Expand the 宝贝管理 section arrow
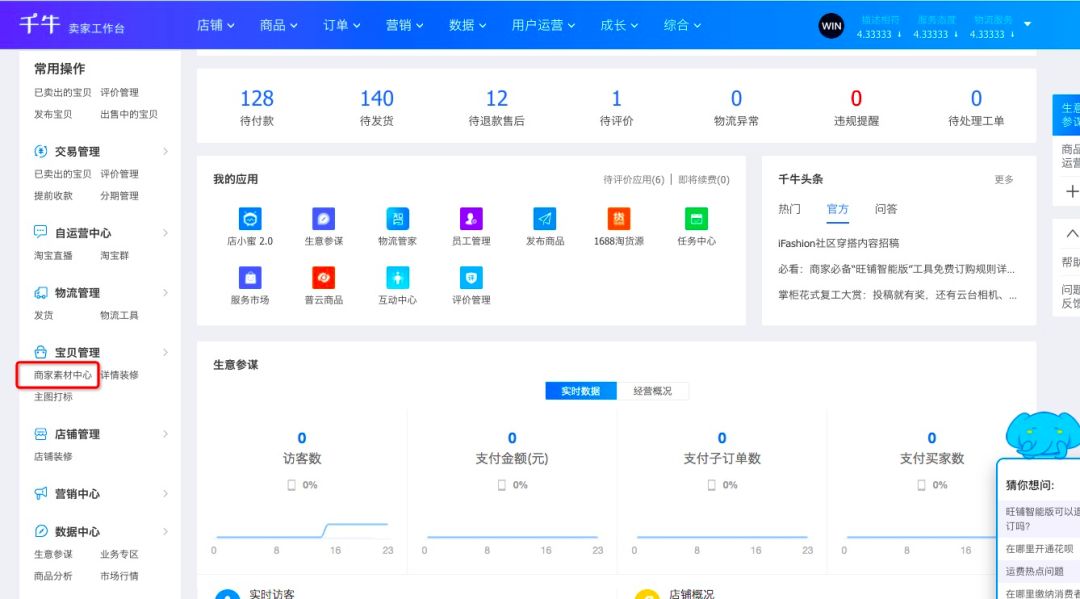 click(x=165, y=352)
